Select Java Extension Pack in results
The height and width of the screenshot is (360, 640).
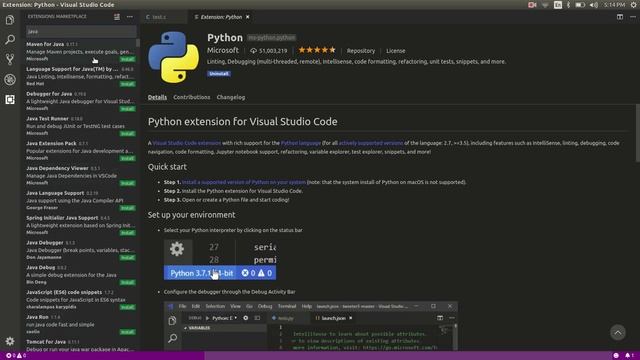click(x=80, y=151)
